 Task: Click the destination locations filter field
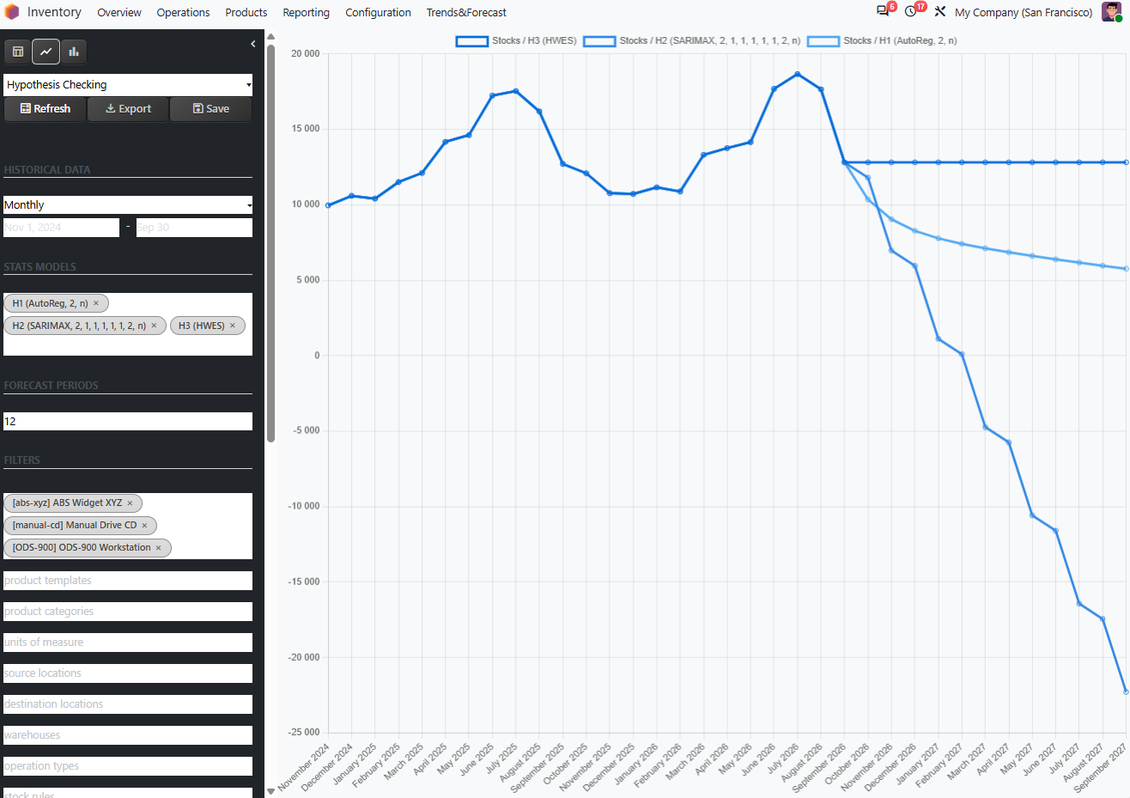coord(128,704)
